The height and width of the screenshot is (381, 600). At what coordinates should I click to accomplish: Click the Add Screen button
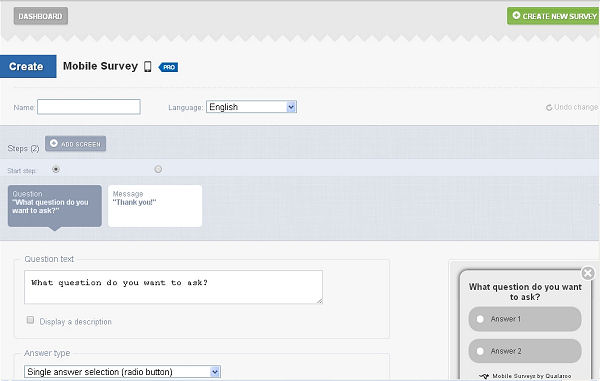(75, 144)
